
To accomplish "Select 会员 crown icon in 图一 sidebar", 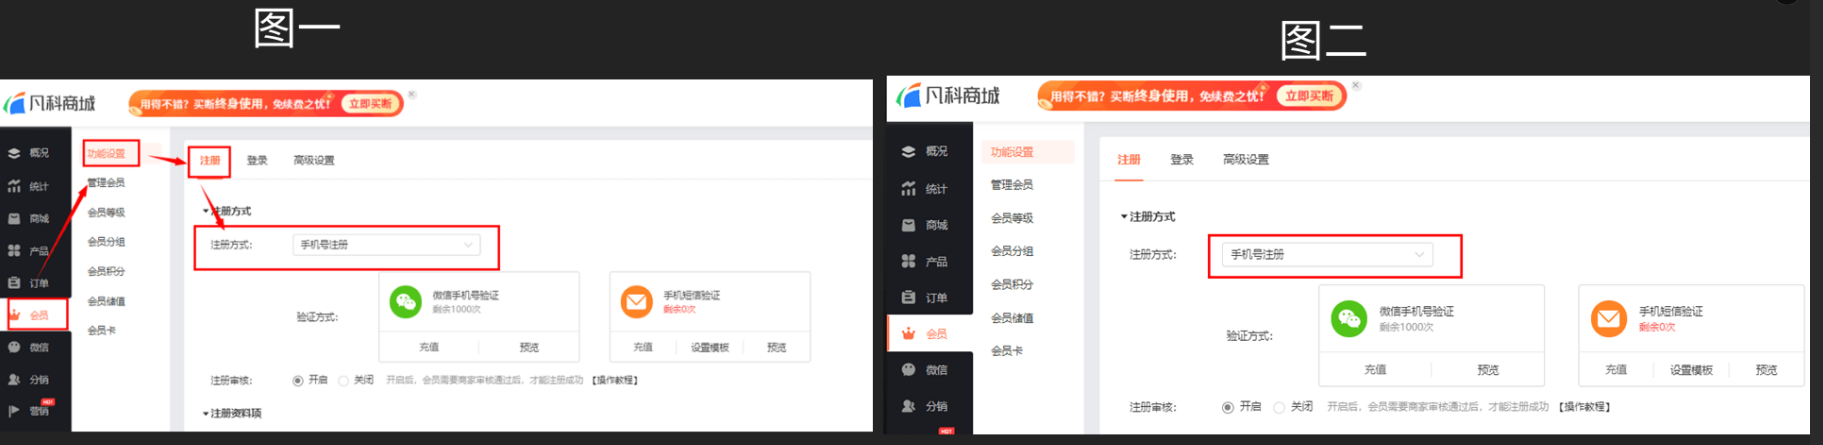I will (14, 315).
